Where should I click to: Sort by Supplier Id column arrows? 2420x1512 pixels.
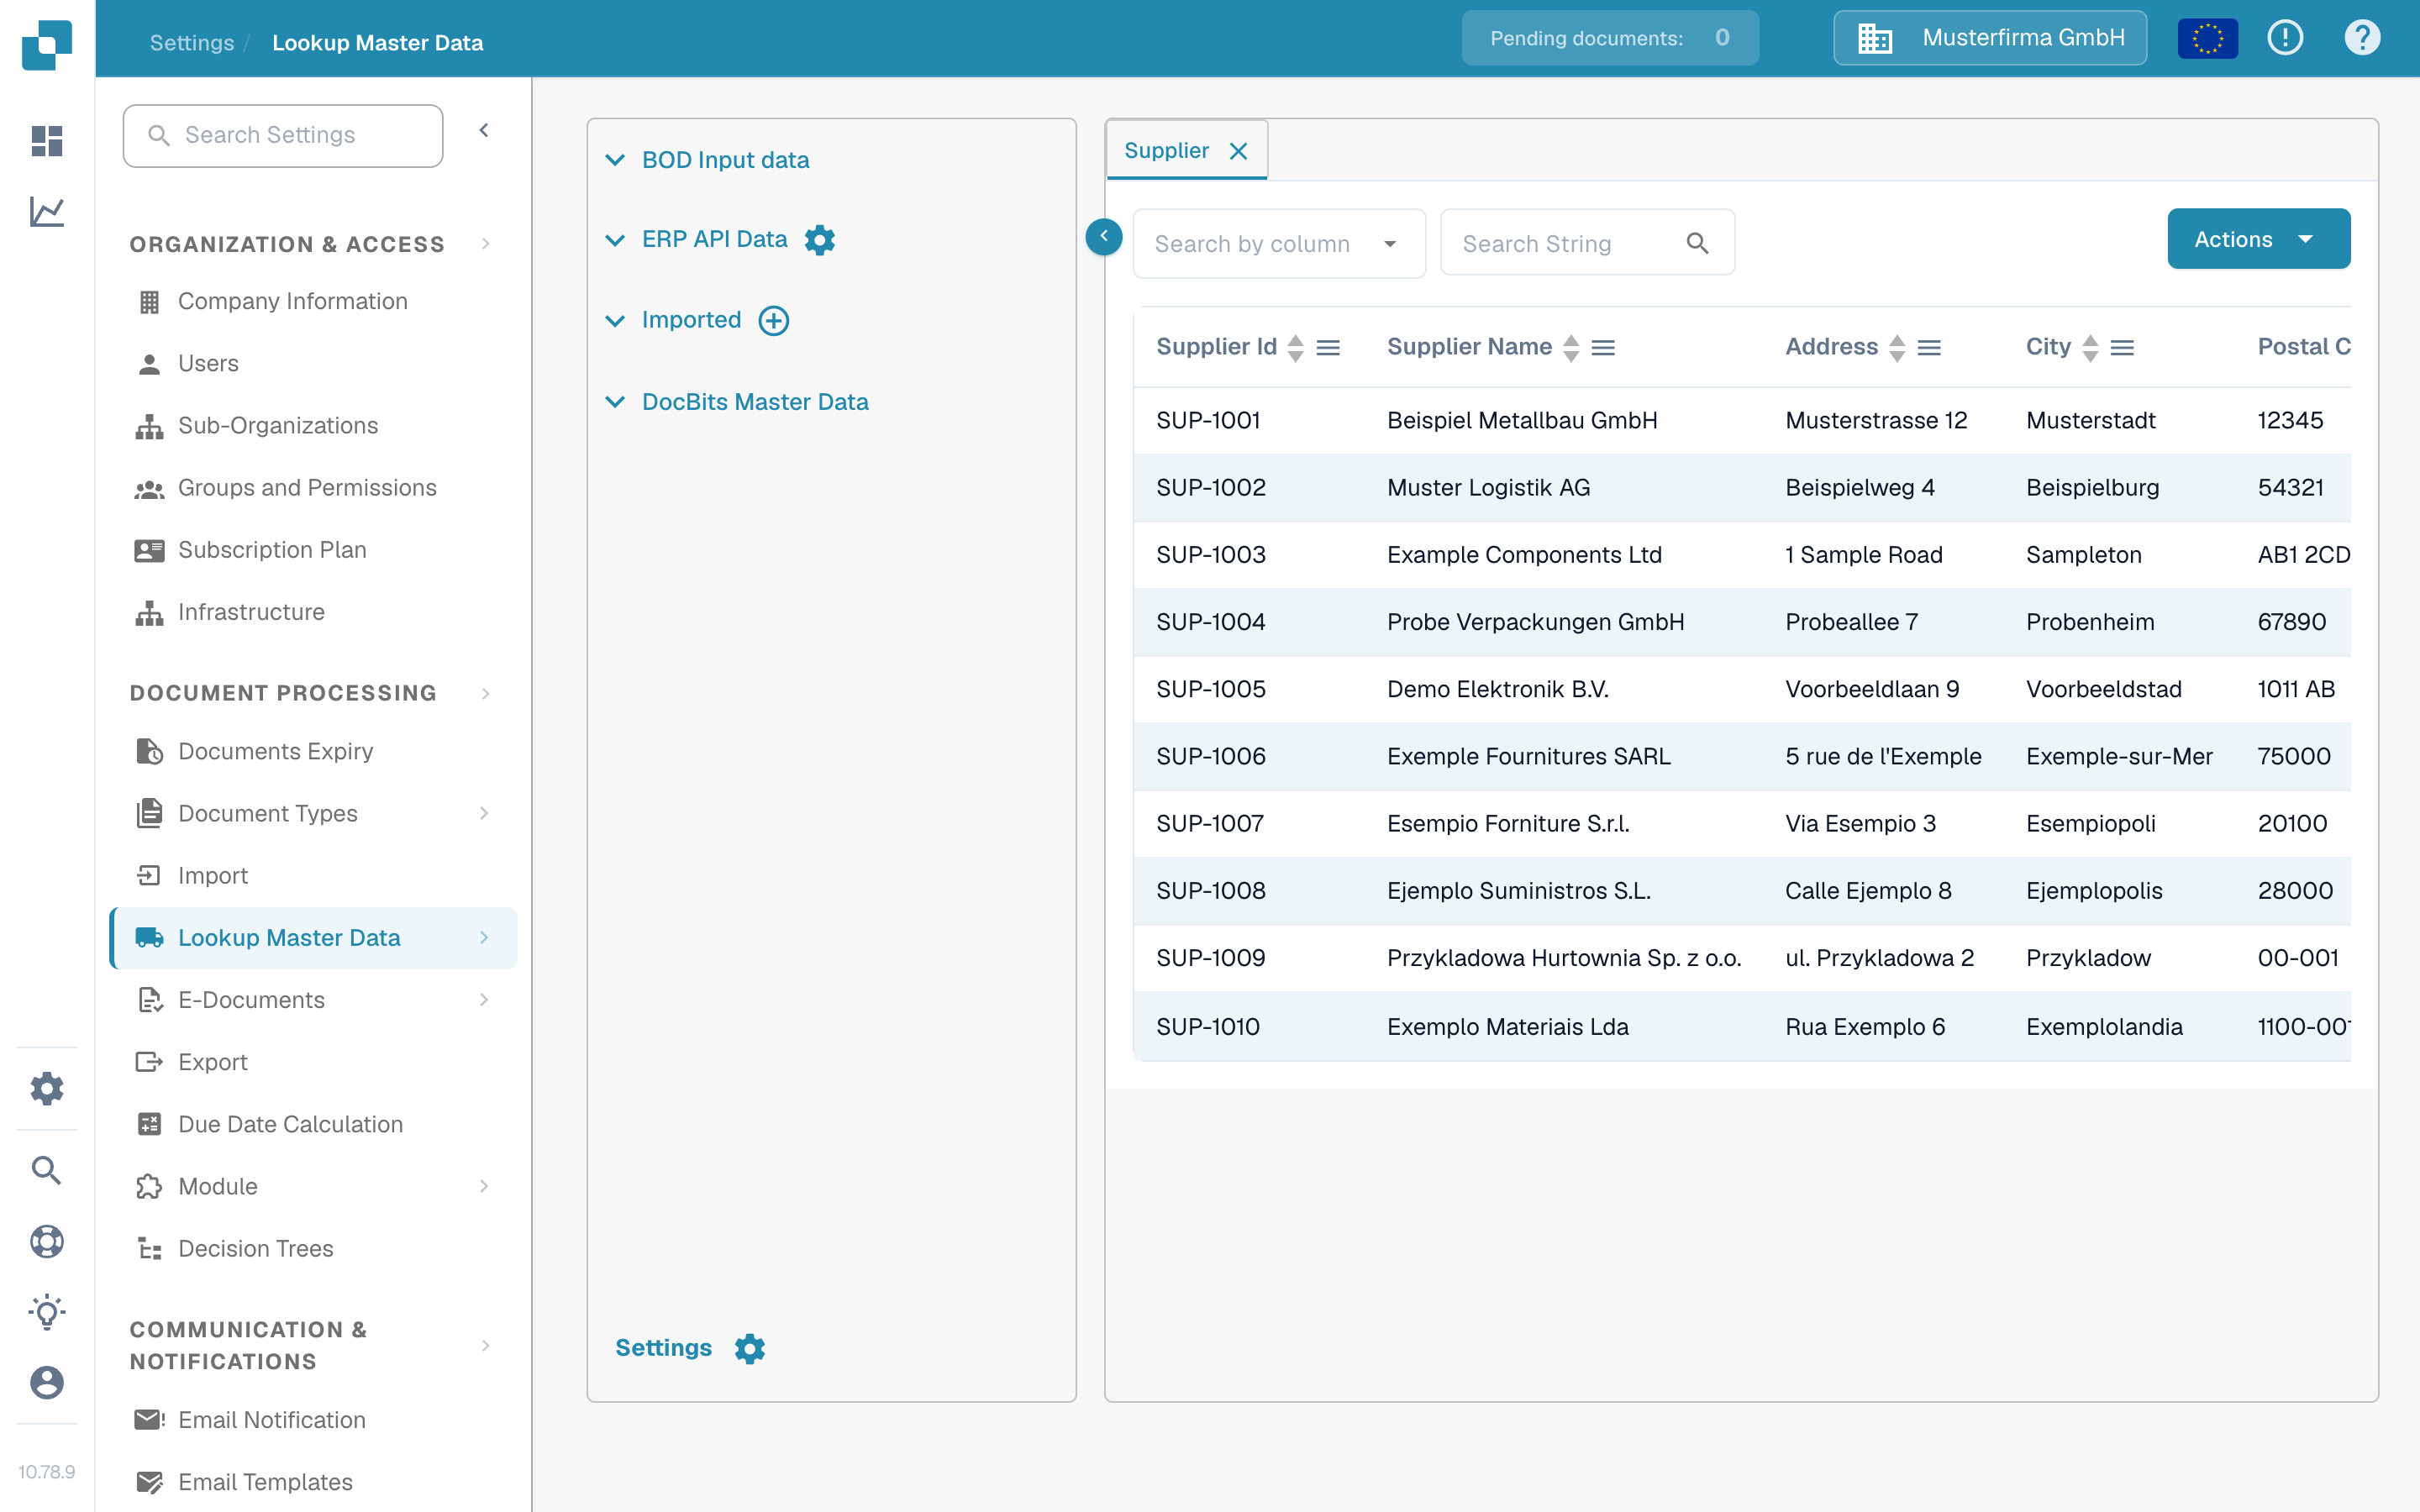point(1296,347)
